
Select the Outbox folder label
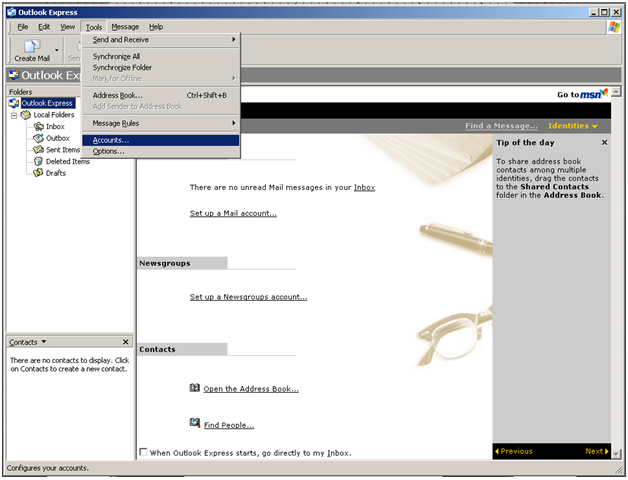58,138
